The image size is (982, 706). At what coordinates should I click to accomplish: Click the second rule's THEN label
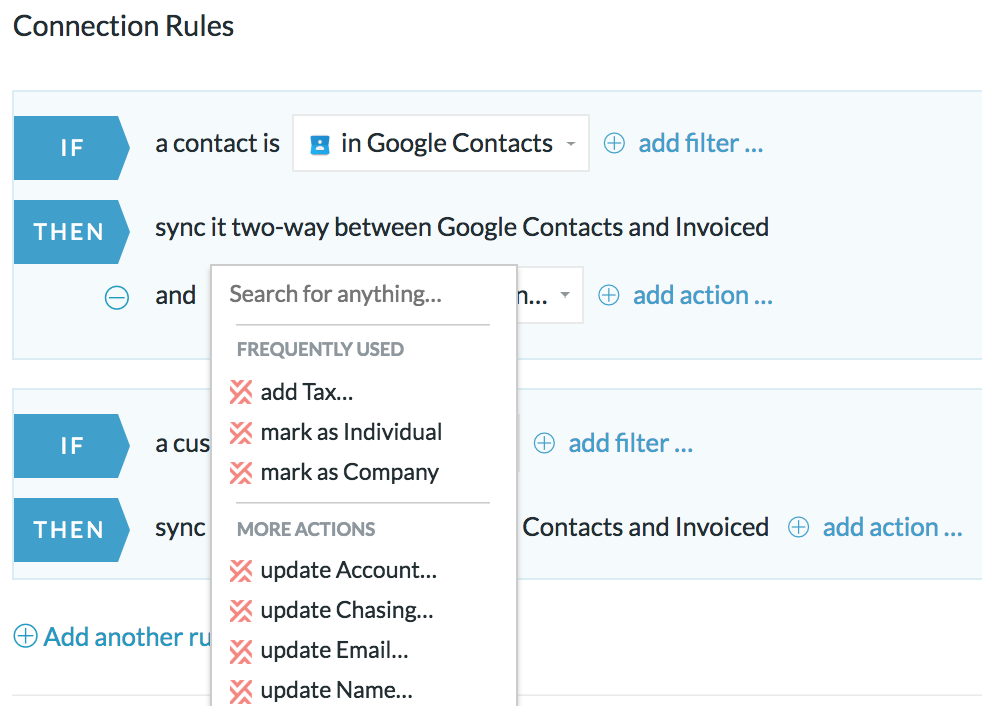coord(71,530)
